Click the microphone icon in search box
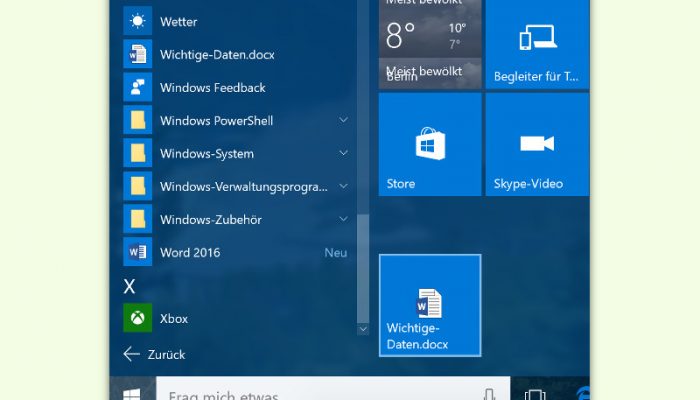 pos(489,395)
